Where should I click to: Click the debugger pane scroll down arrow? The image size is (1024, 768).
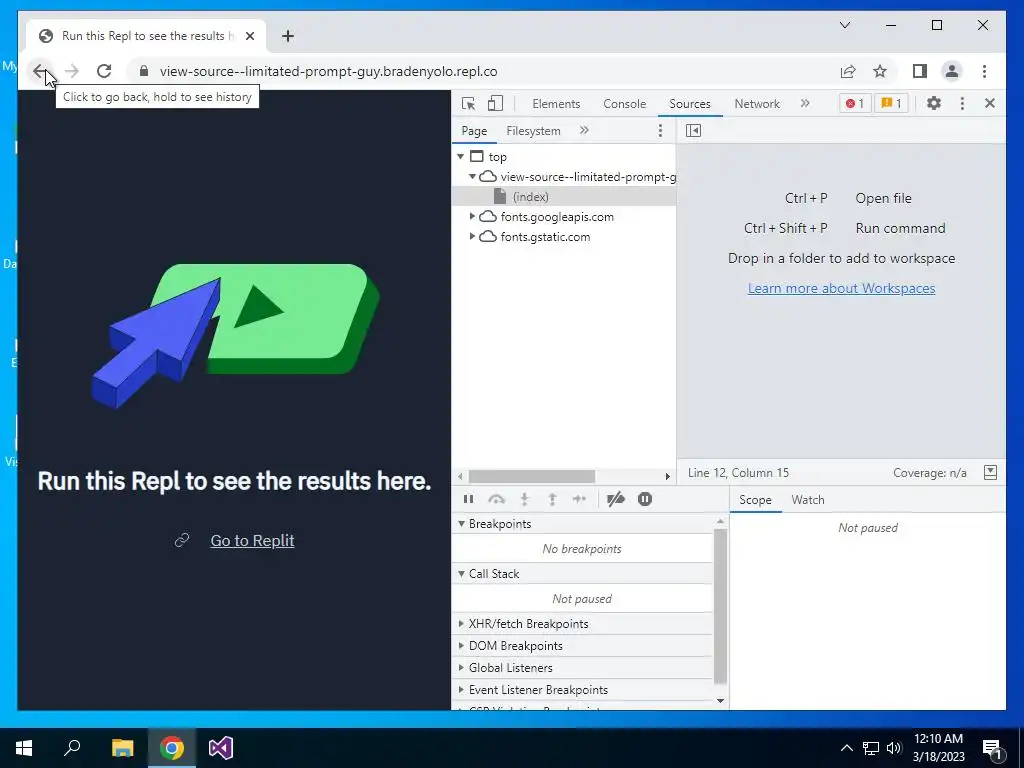coord(720,701)
